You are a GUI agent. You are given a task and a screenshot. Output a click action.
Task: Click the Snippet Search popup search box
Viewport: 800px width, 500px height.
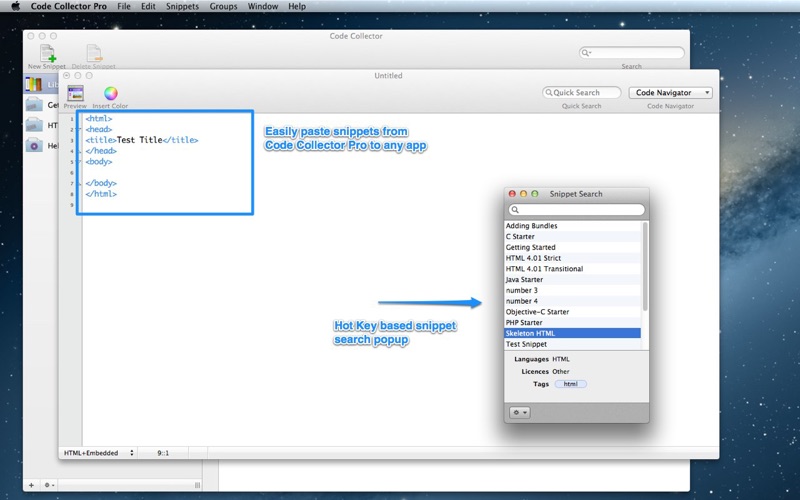point(577,210)
